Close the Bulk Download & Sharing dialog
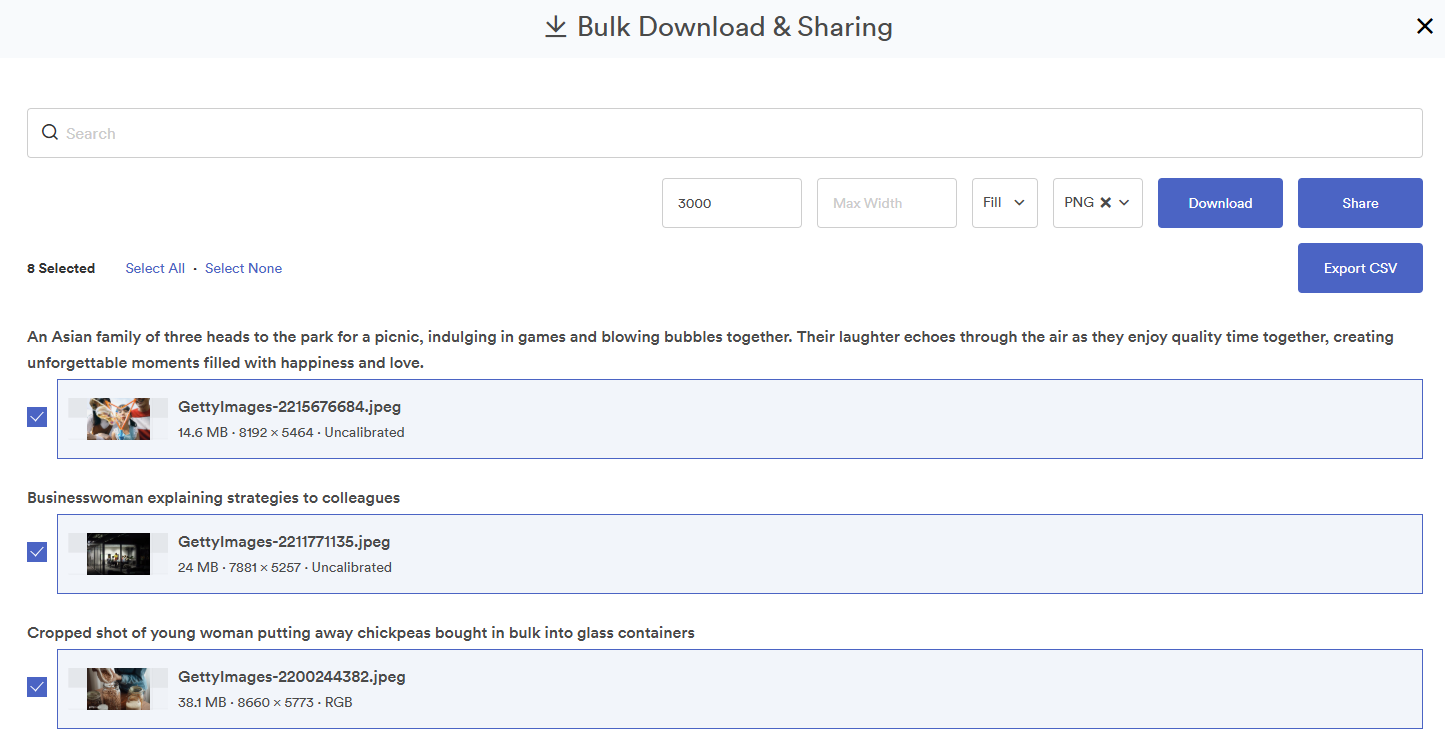The width and height of the screenshot is (1445, 738). point(1425,27)
